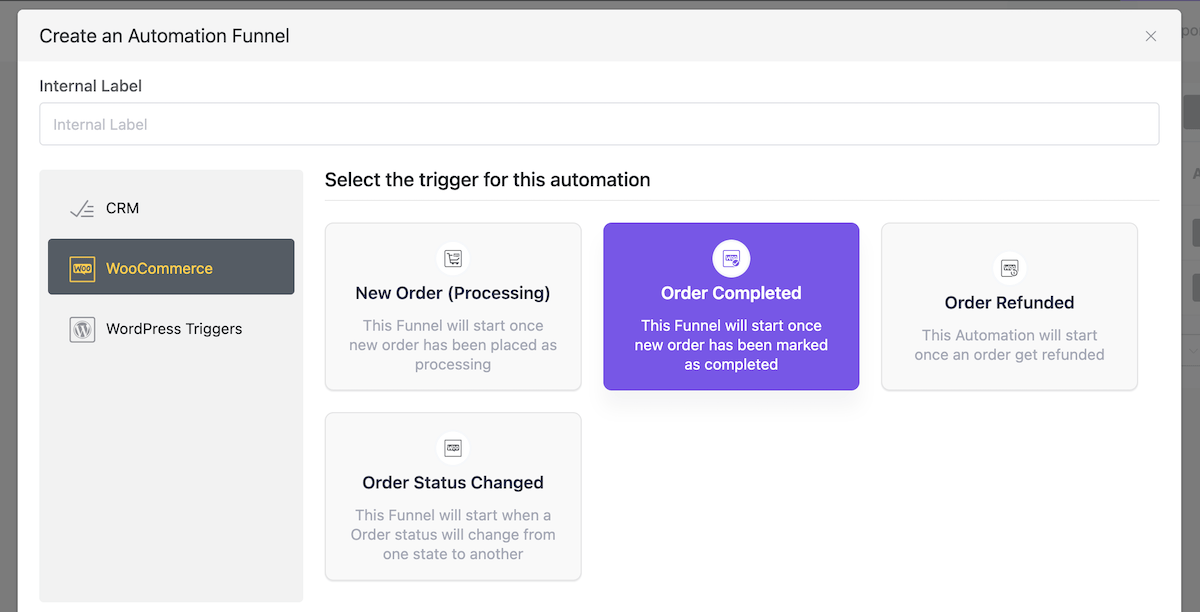The image size is (1200, 612).
Task: Close the Create an Automation Funnel dialog
Action: tap(1151, 36)
